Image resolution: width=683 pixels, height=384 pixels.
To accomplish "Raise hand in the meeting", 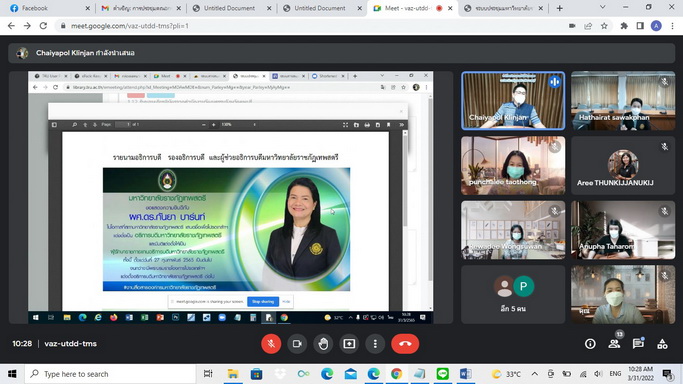I will (x=323, y=344).
